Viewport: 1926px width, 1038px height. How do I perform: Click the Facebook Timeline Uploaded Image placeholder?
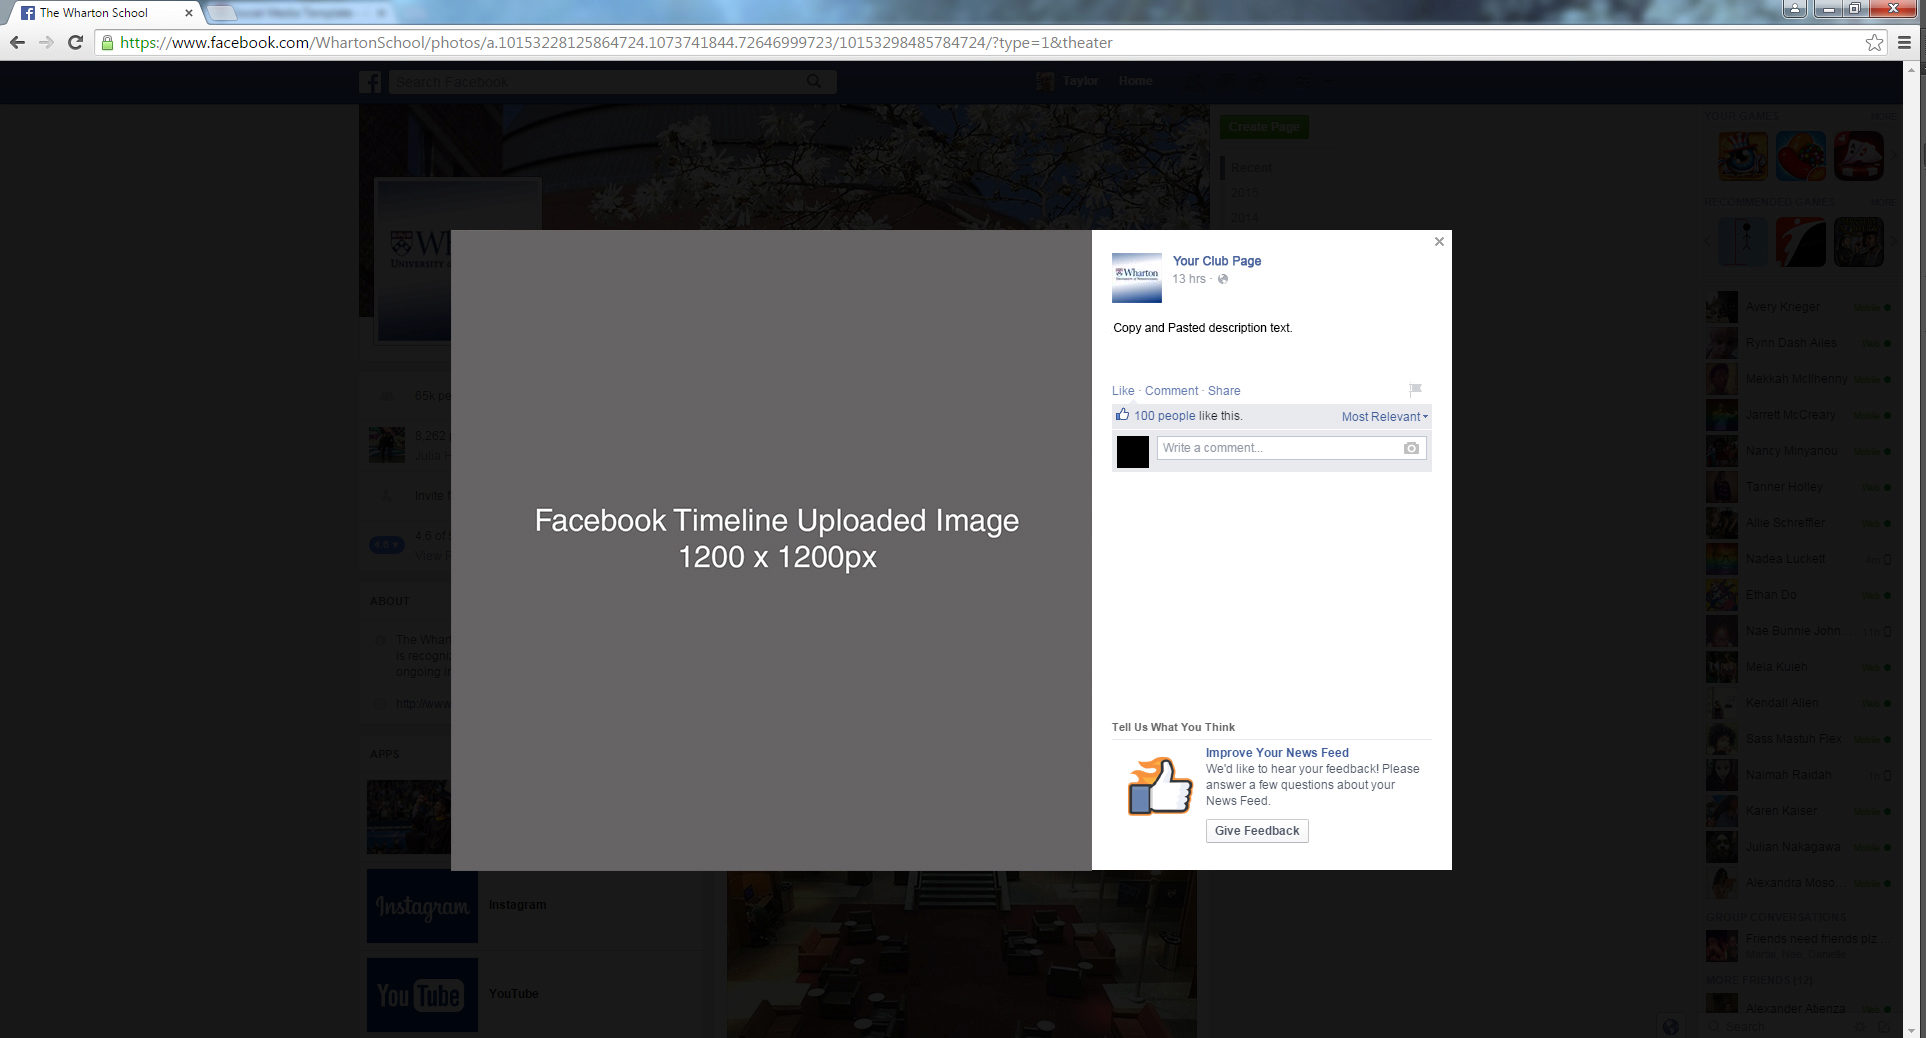tap(771, 550)
